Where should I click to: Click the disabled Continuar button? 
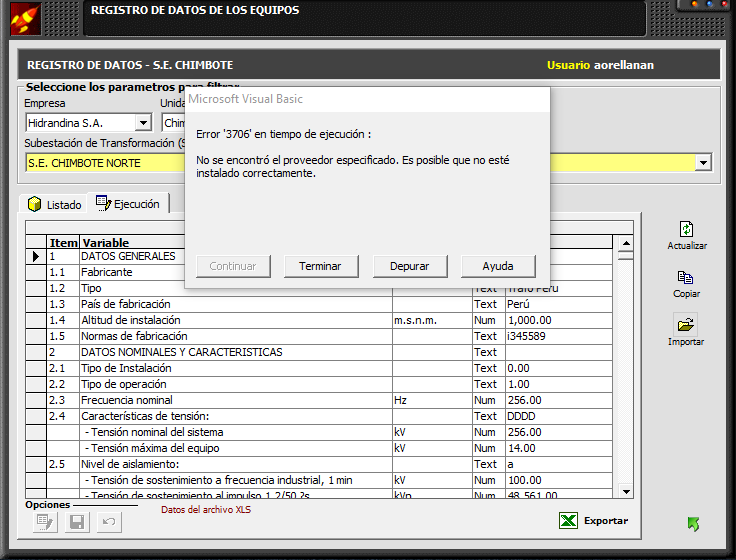coord(233,266)
